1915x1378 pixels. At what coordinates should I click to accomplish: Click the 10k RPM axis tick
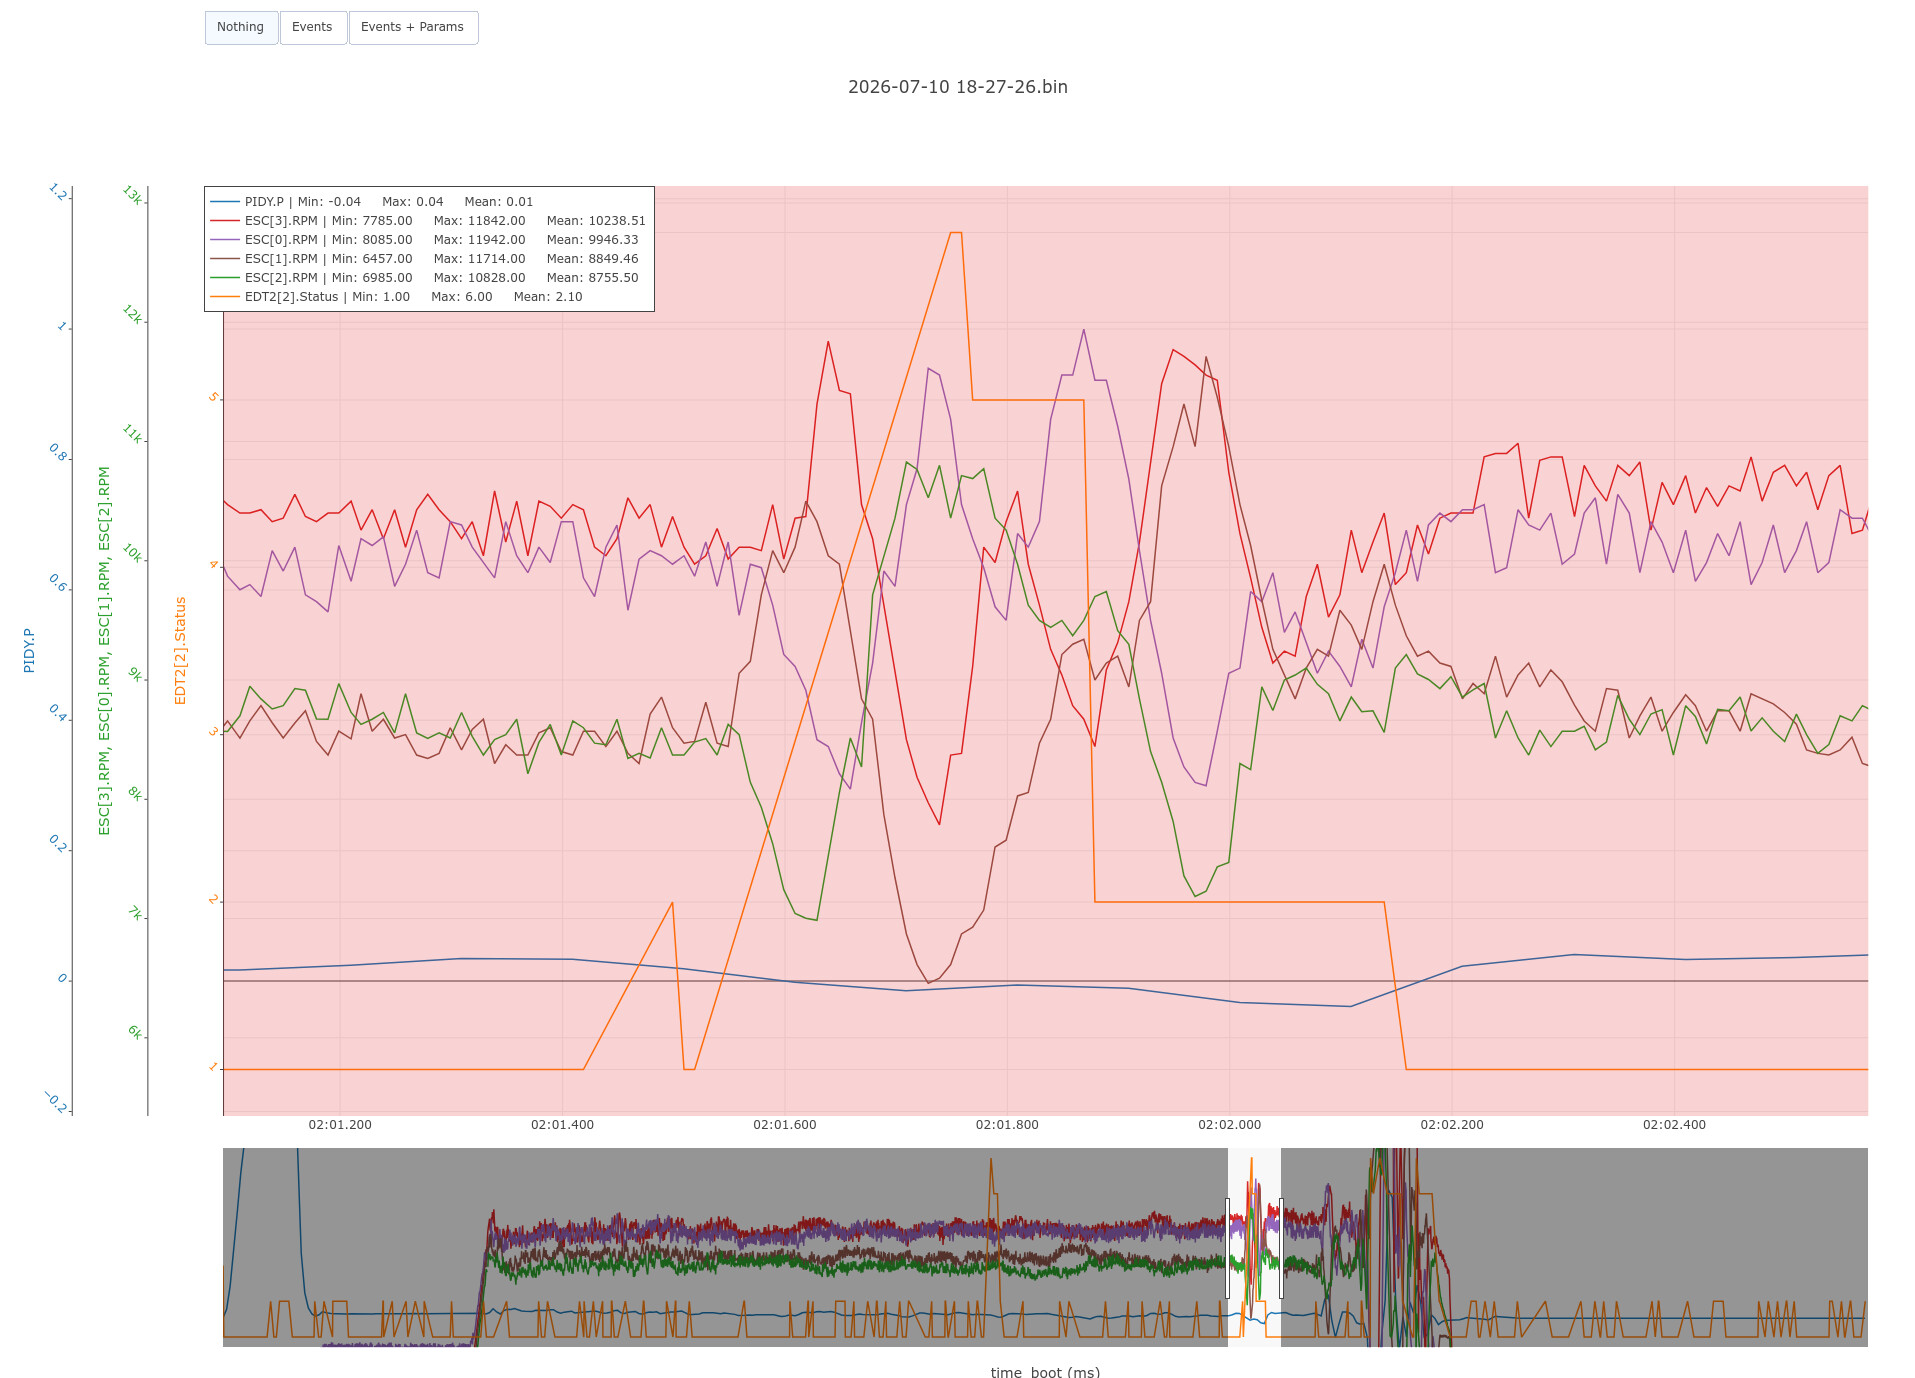(x=133, y=553)
